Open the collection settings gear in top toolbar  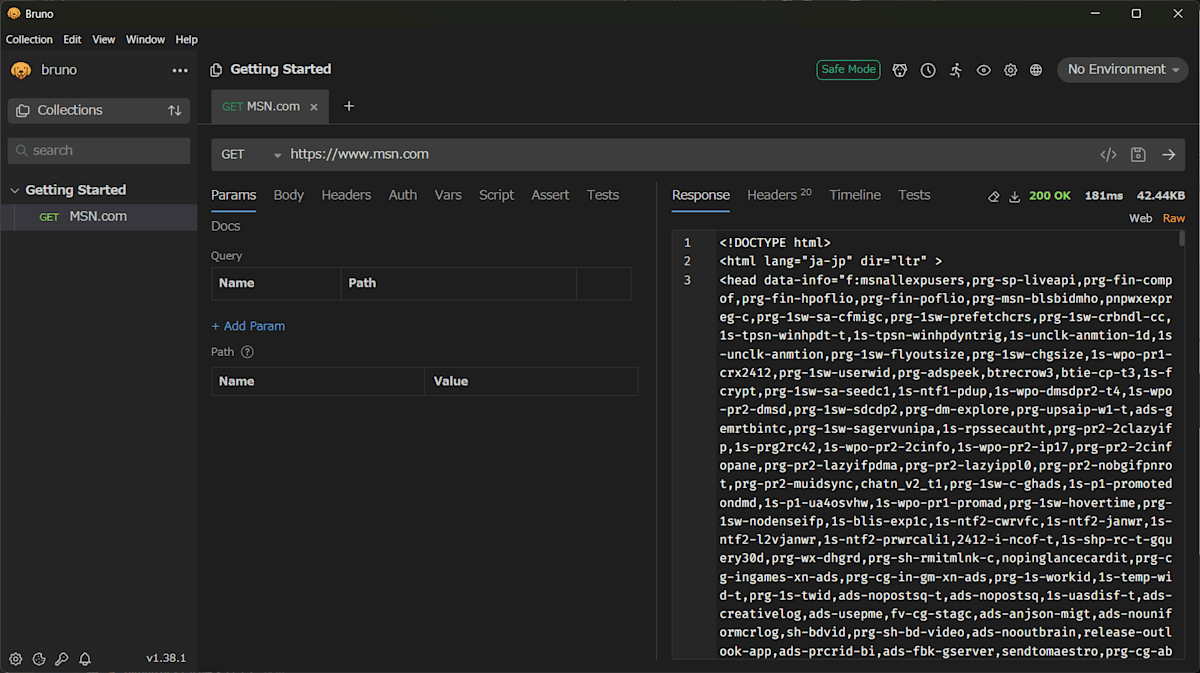1011,70
